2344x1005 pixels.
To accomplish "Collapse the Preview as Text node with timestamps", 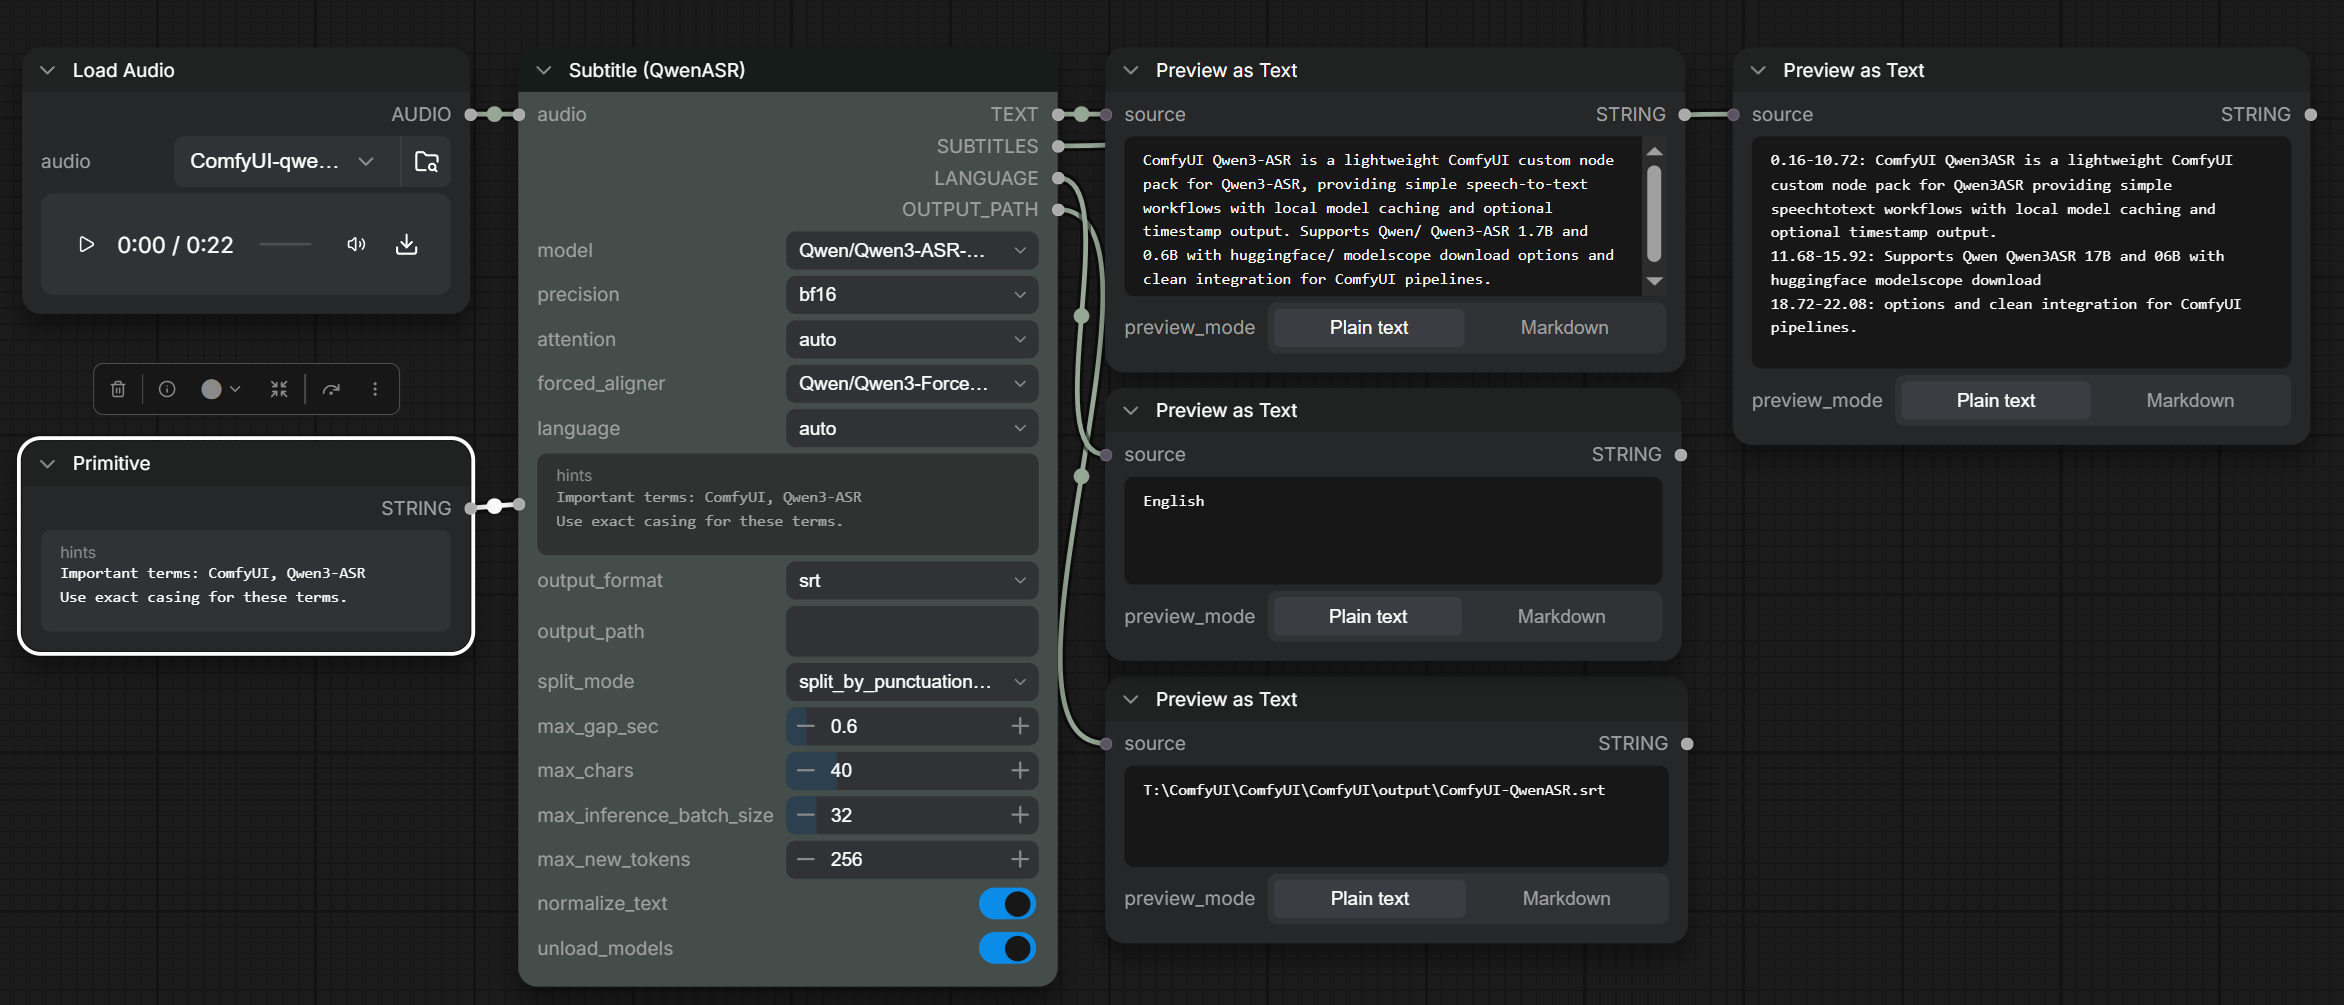I will point(1758,71).
